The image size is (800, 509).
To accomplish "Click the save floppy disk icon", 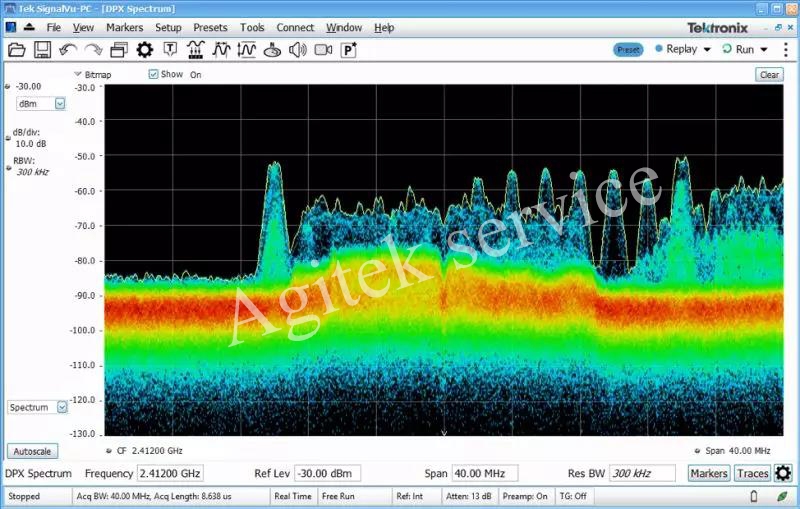I will click(x=42, y=49).
